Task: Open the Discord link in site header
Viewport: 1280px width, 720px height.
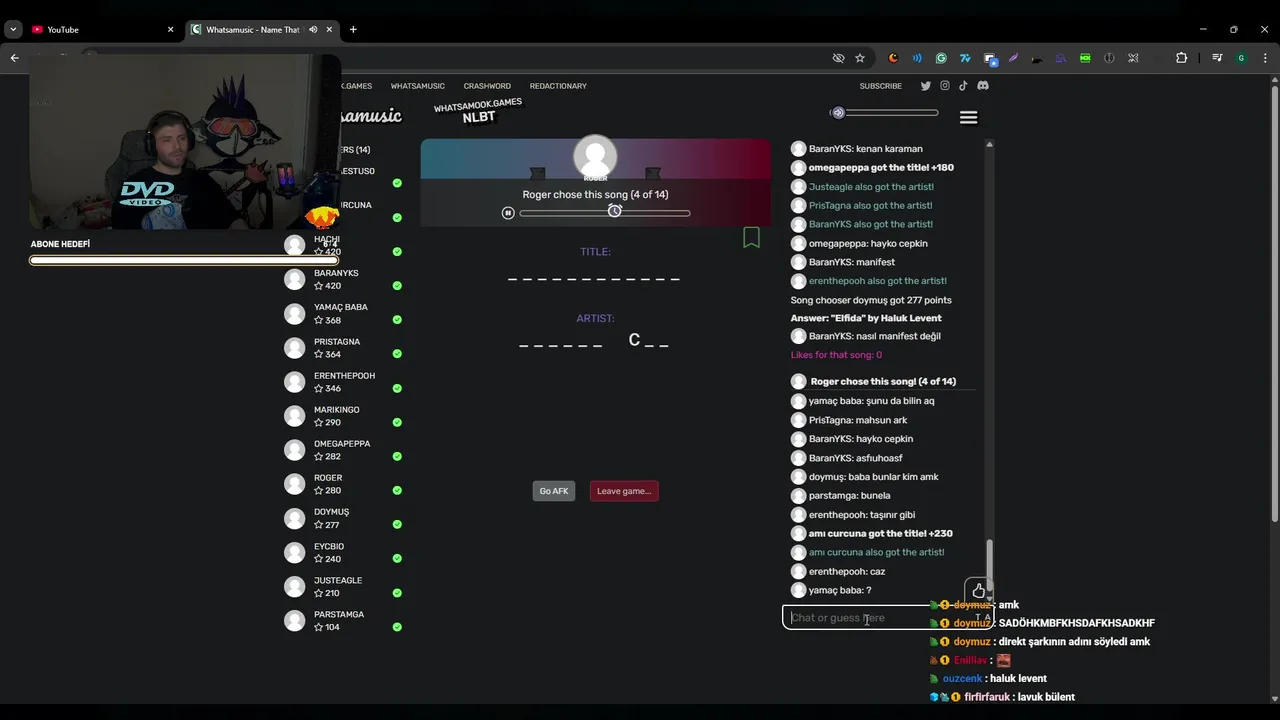Action: pyautogui.click(x=983, y=86)
